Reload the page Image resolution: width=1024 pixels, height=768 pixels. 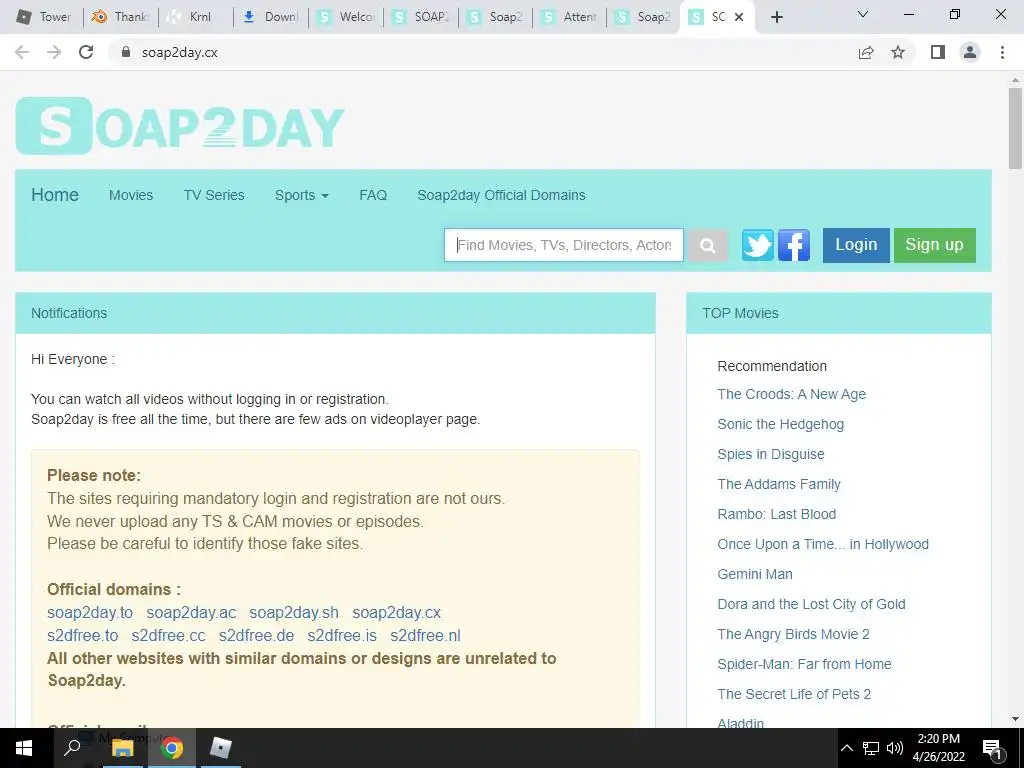[x=86, y=52]
